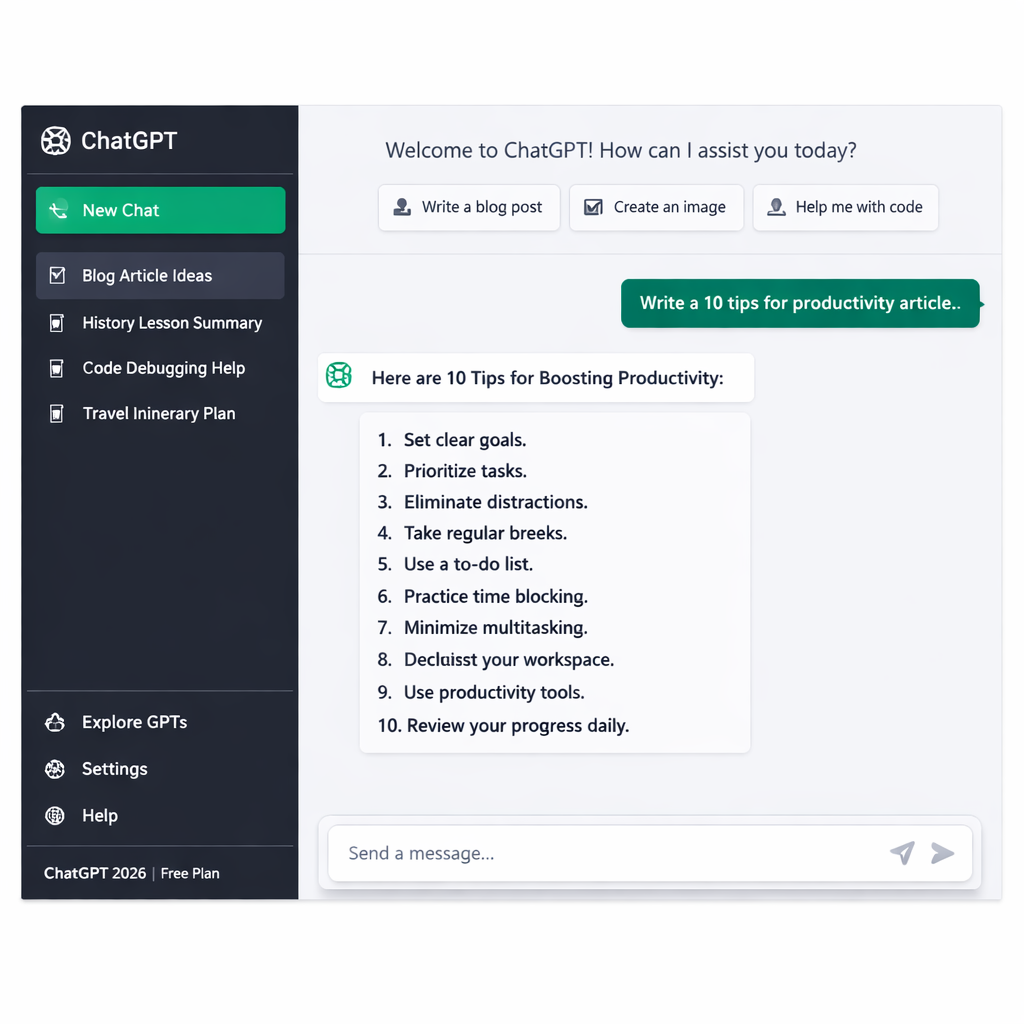The width and height of the screenshot is (1024, 1024).
Task: Click the Send a message input field
Action: click(600, 853)
